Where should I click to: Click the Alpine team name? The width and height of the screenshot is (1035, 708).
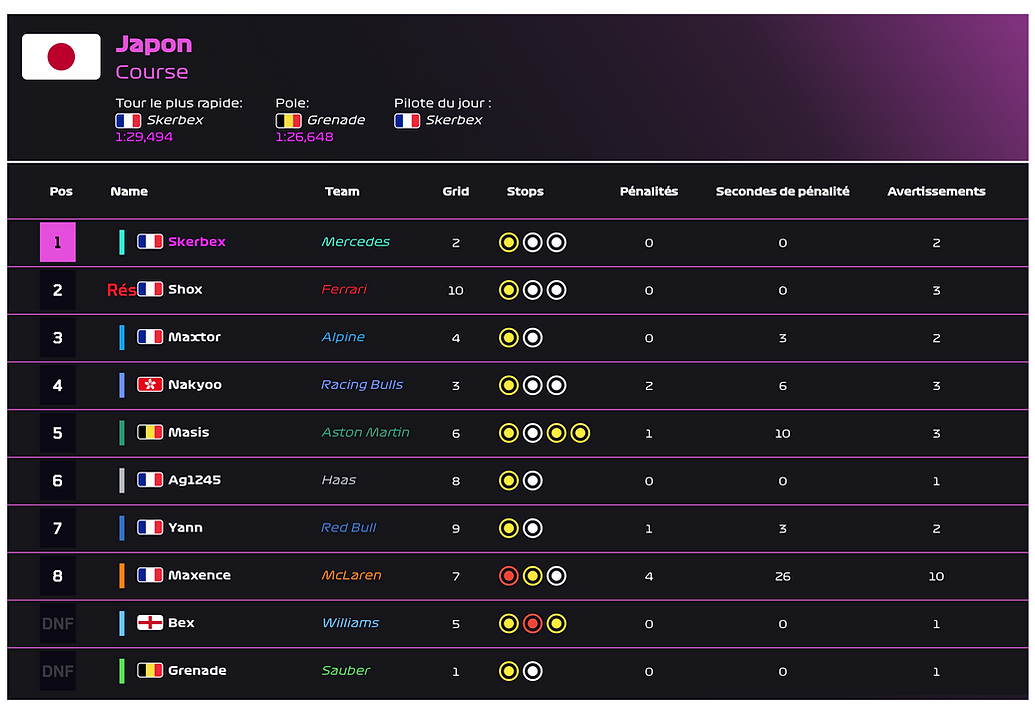coord(343,337)
